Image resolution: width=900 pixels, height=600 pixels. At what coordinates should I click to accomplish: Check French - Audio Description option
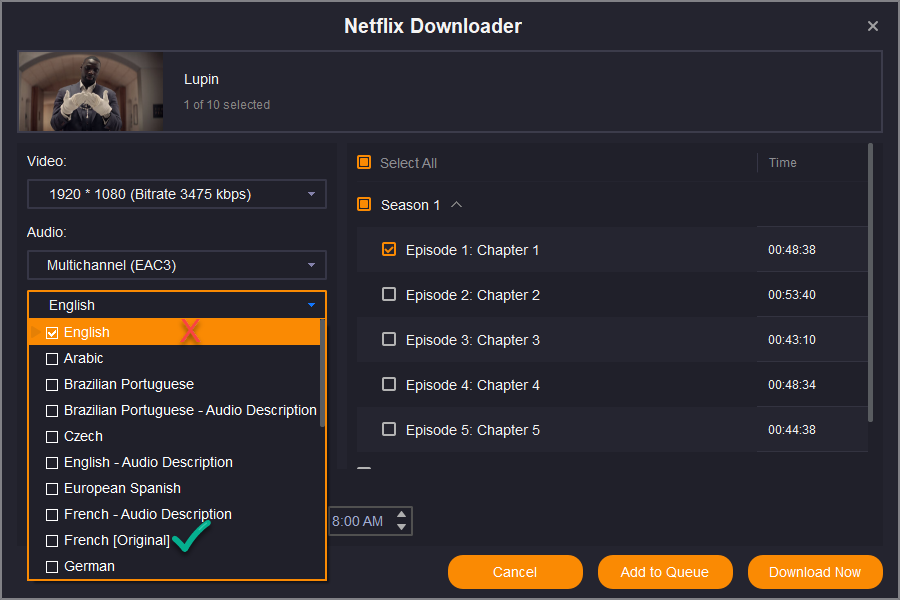click(52, 515)
